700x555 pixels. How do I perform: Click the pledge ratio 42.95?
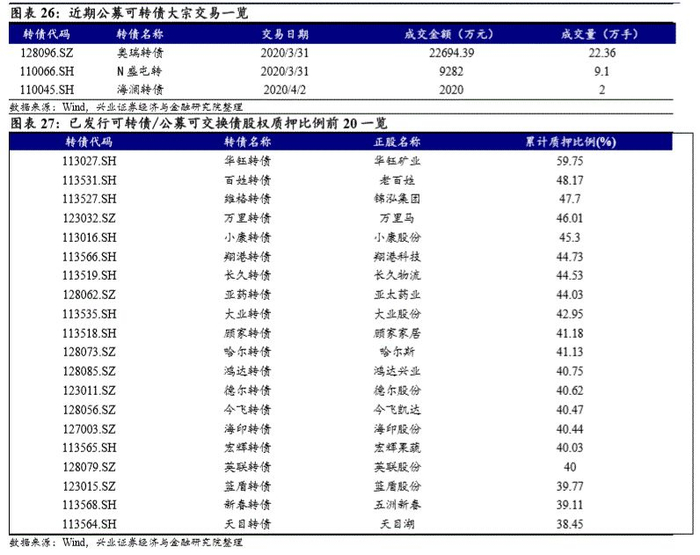click(570, 314)
